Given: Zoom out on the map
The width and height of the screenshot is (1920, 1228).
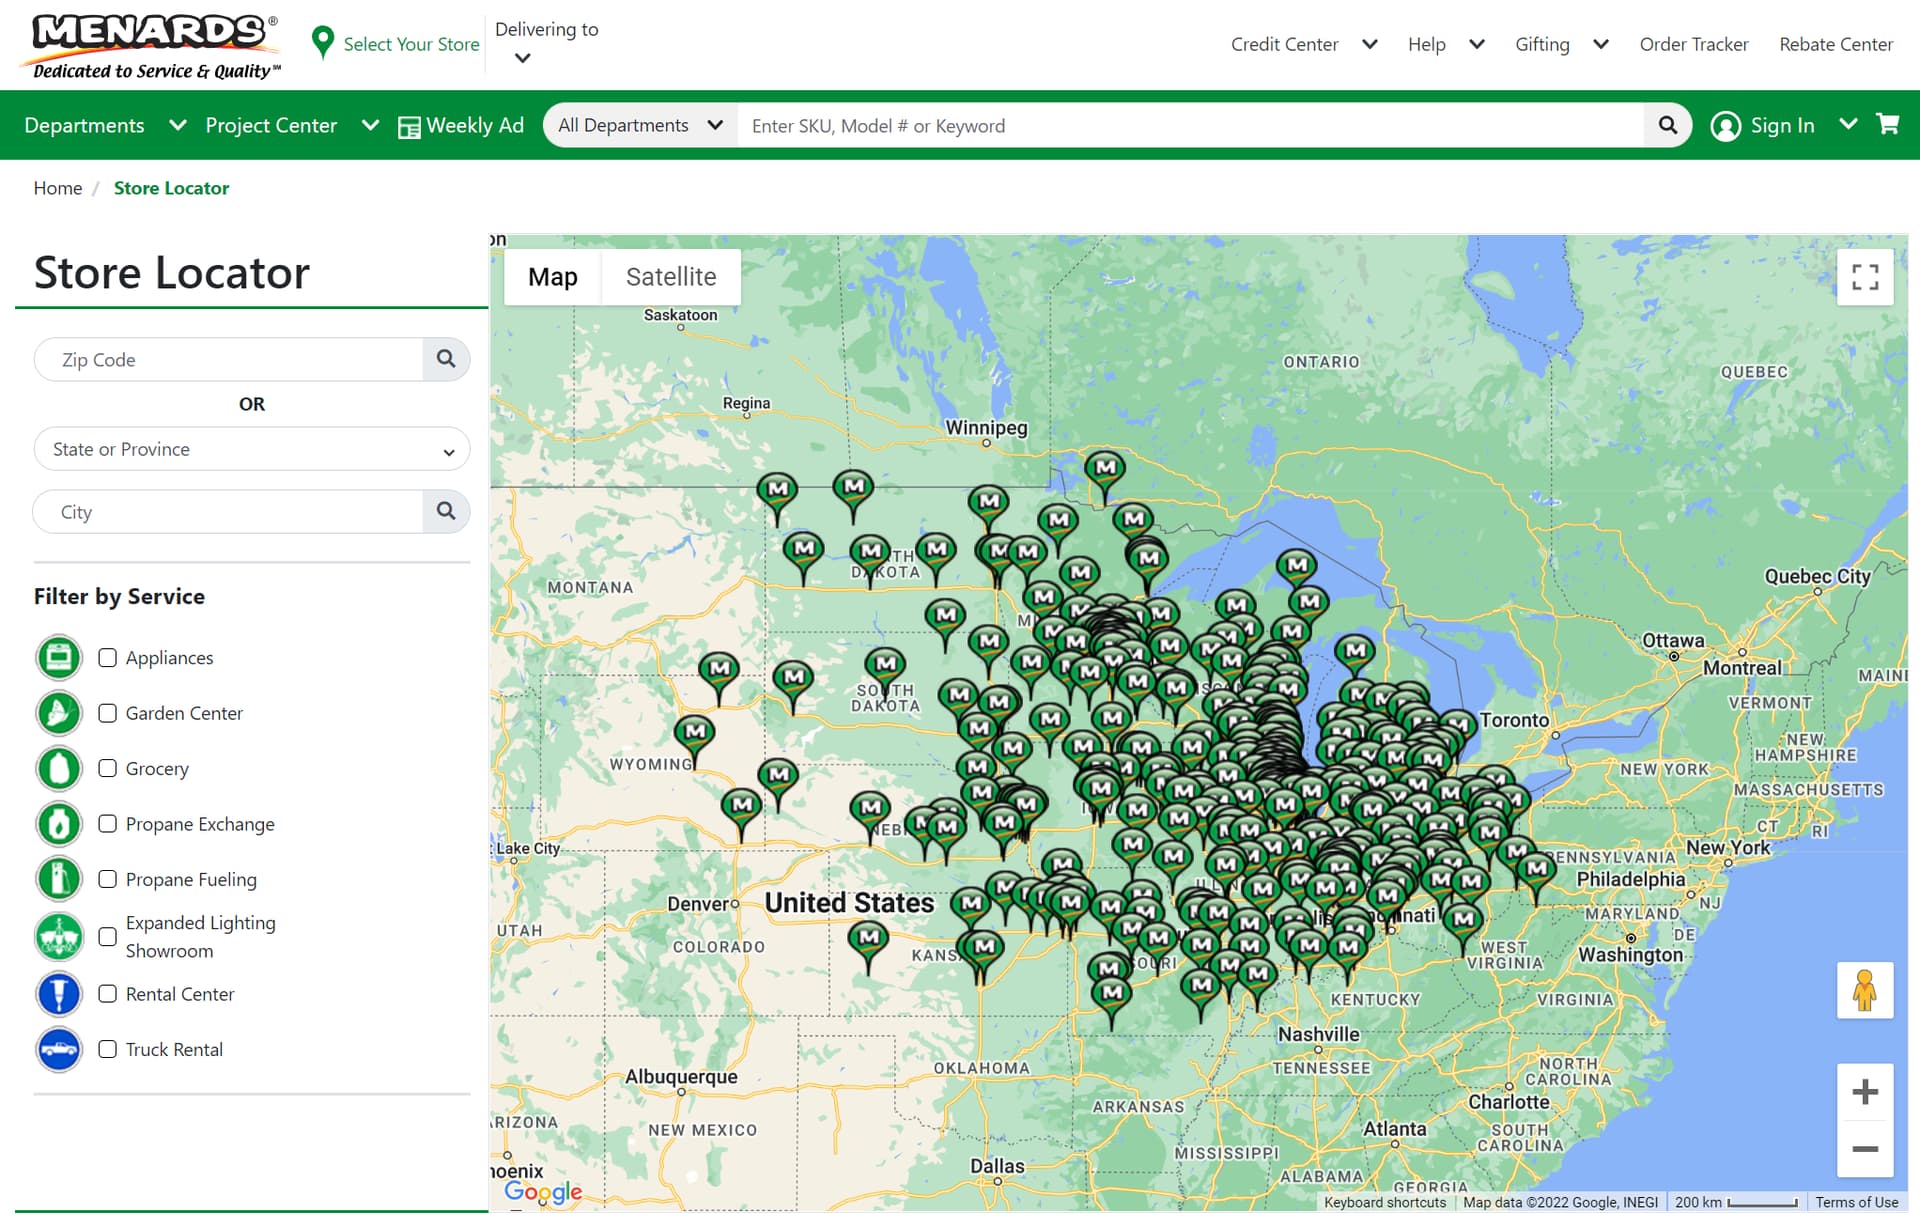Looking at the screenshot, I should coord(1865,1149).
